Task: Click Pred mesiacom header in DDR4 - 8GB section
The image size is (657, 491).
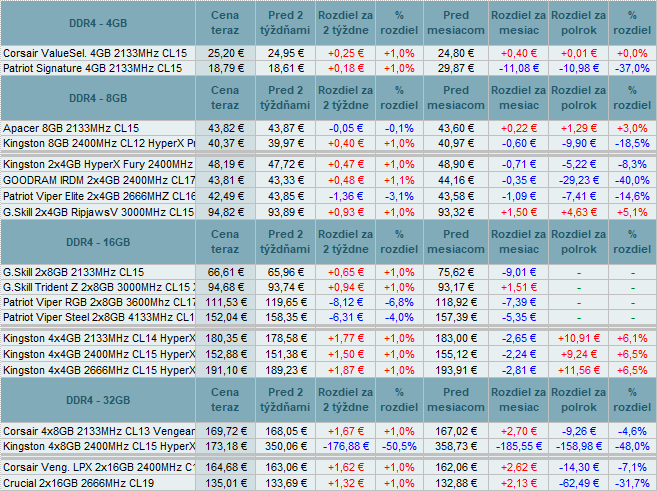Action: 456,98
